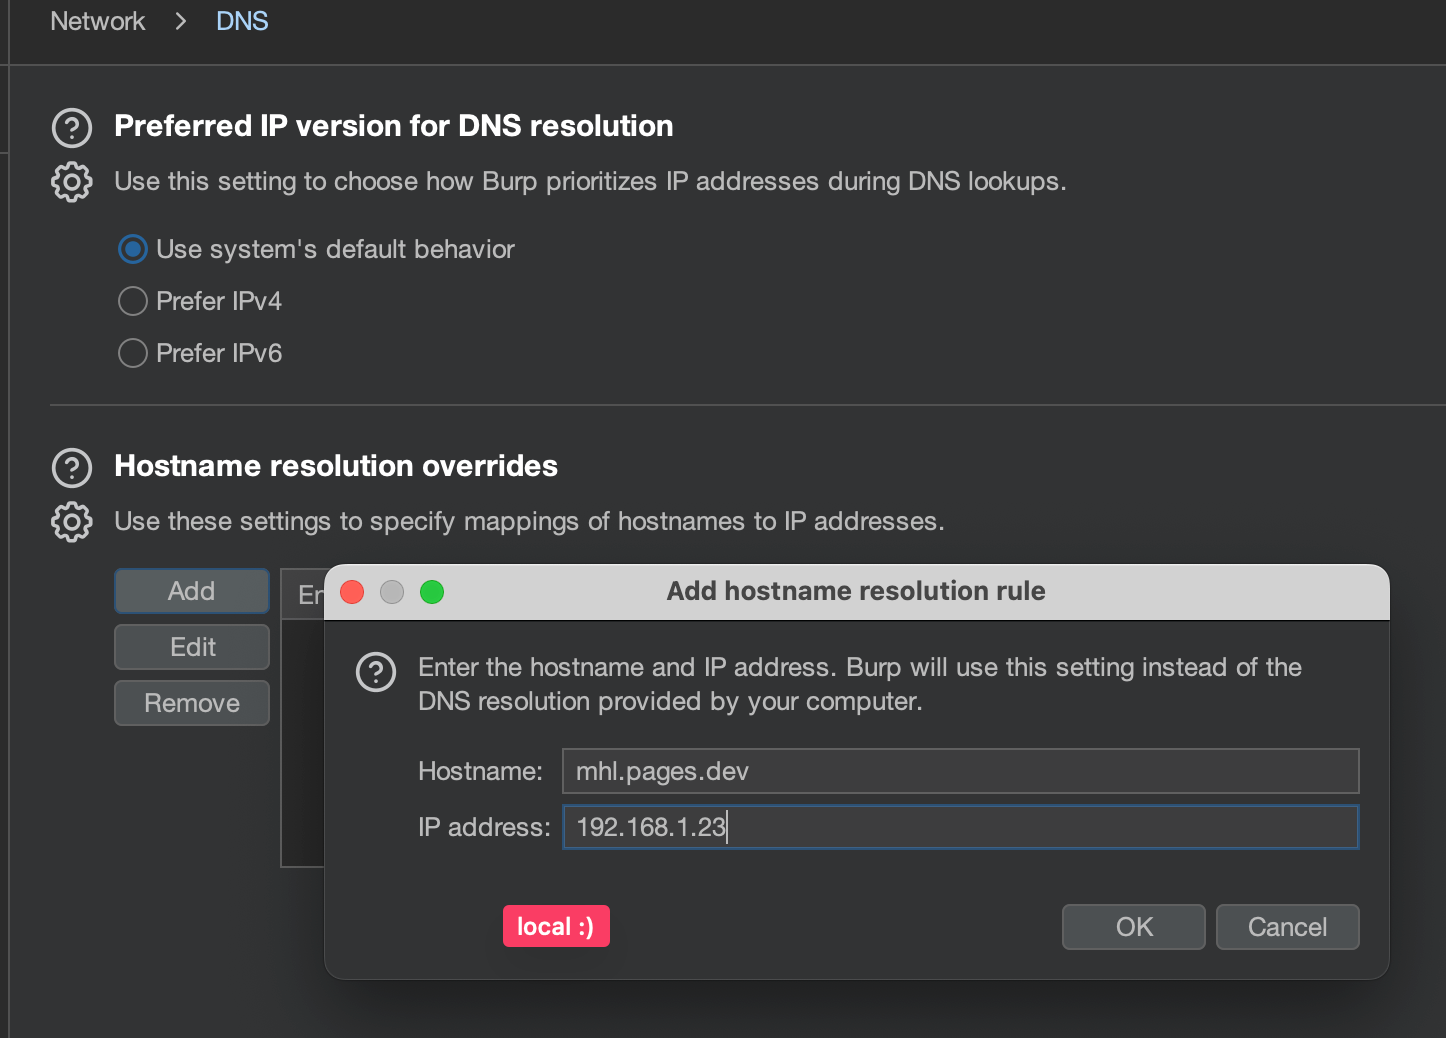Click the Add button for hostname overrides
Viewport: 1446px width, 1038px height.
(192, 591)
